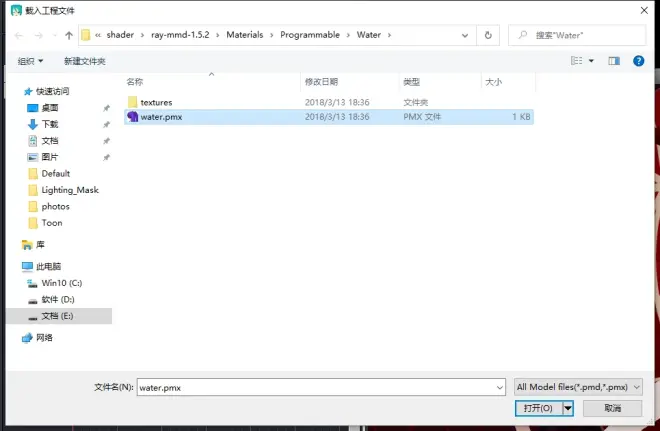Close the 载入工程文件 dialog
The height and width of the screenshot is (431, 660).
(x=644, y=11)
